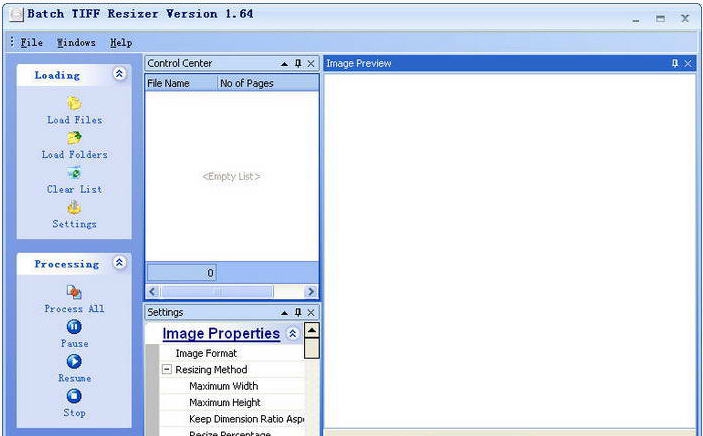Open the Windows menu
The height and width of the screenshot is (436, 703).
click(x=76, y=43)
